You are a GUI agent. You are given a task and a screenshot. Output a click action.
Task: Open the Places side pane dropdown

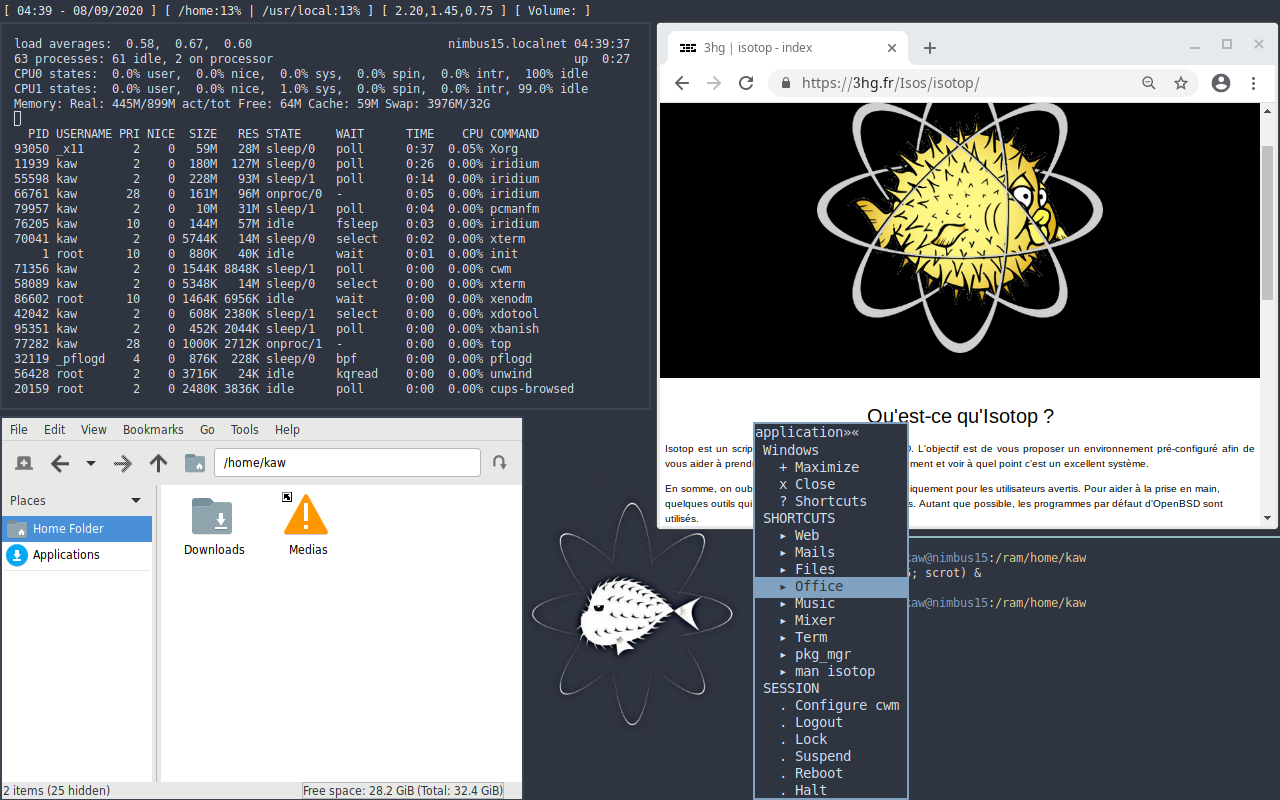136,501
